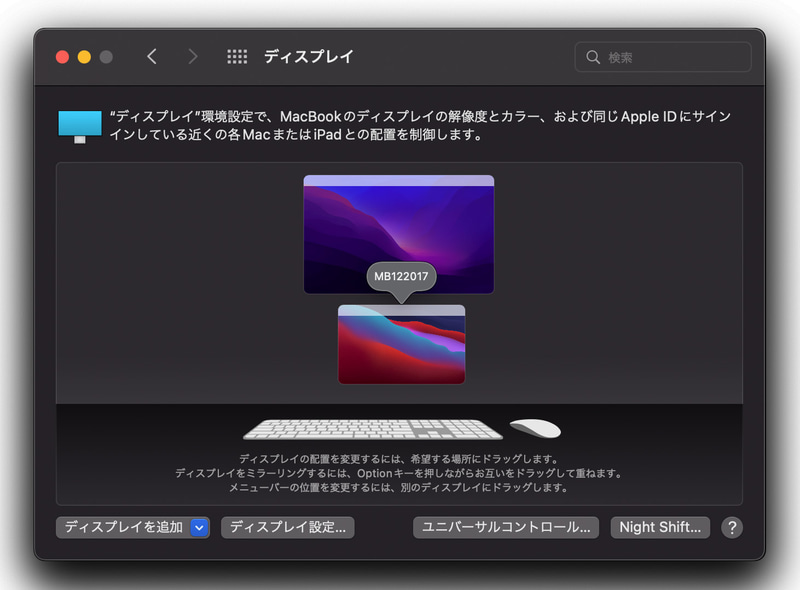
Task: Open help using the question mark icon
Action: [x=733, y=527]
